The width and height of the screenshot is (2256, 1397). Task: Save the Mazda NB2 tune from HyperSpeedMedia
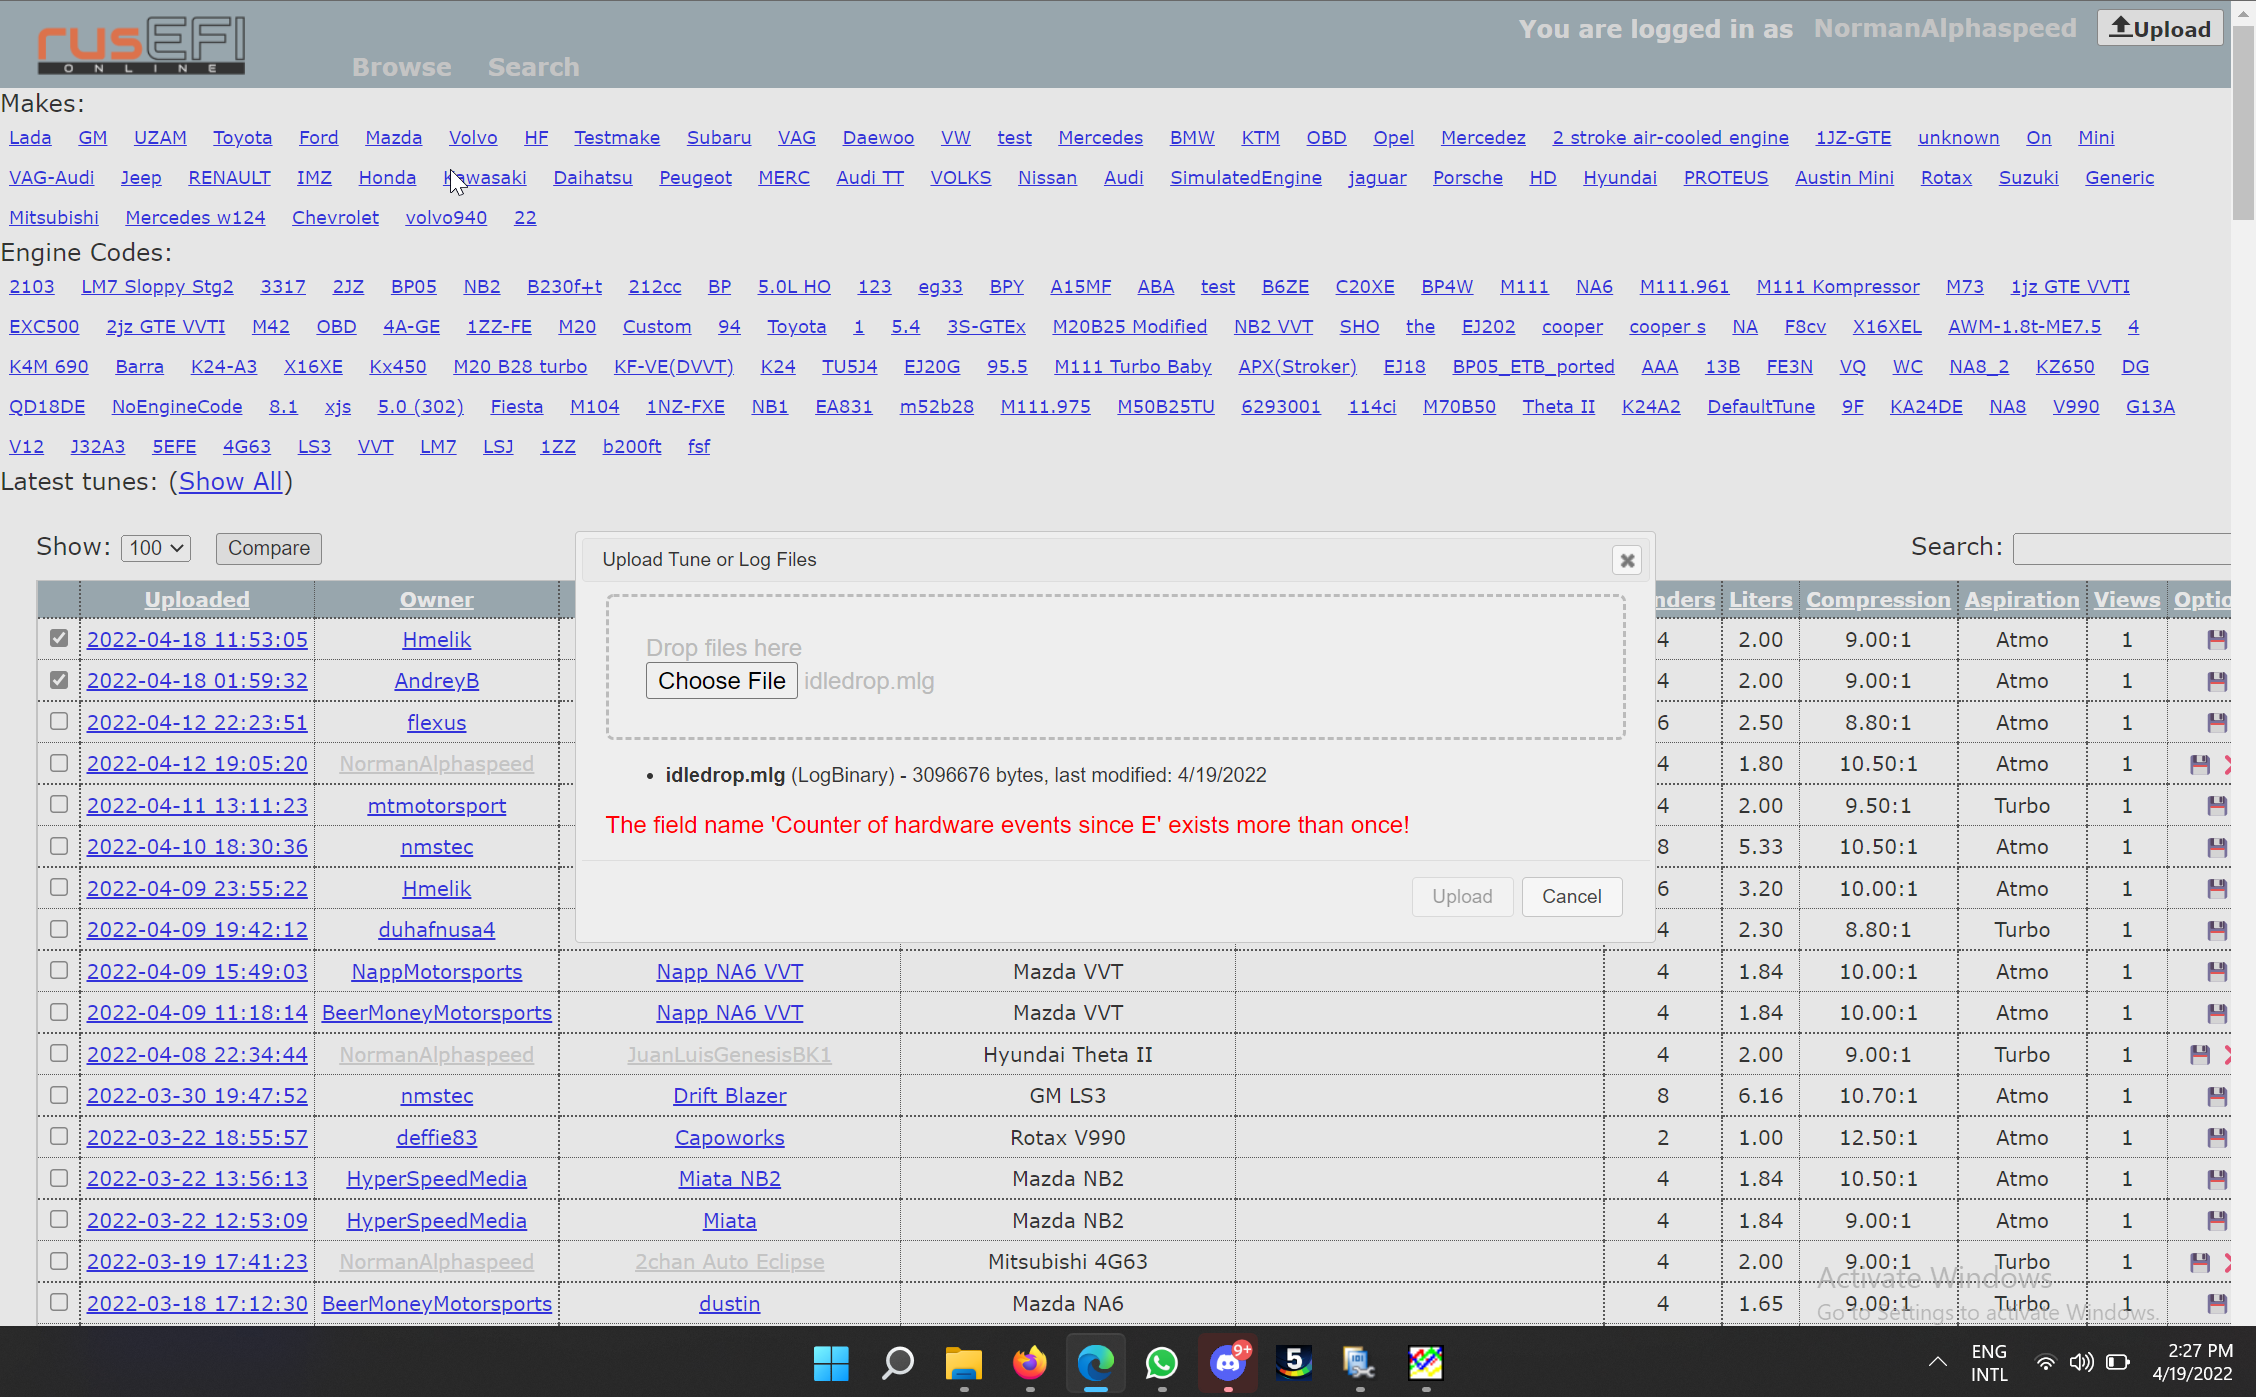pyautogui.click(x=2217, y=1178)
